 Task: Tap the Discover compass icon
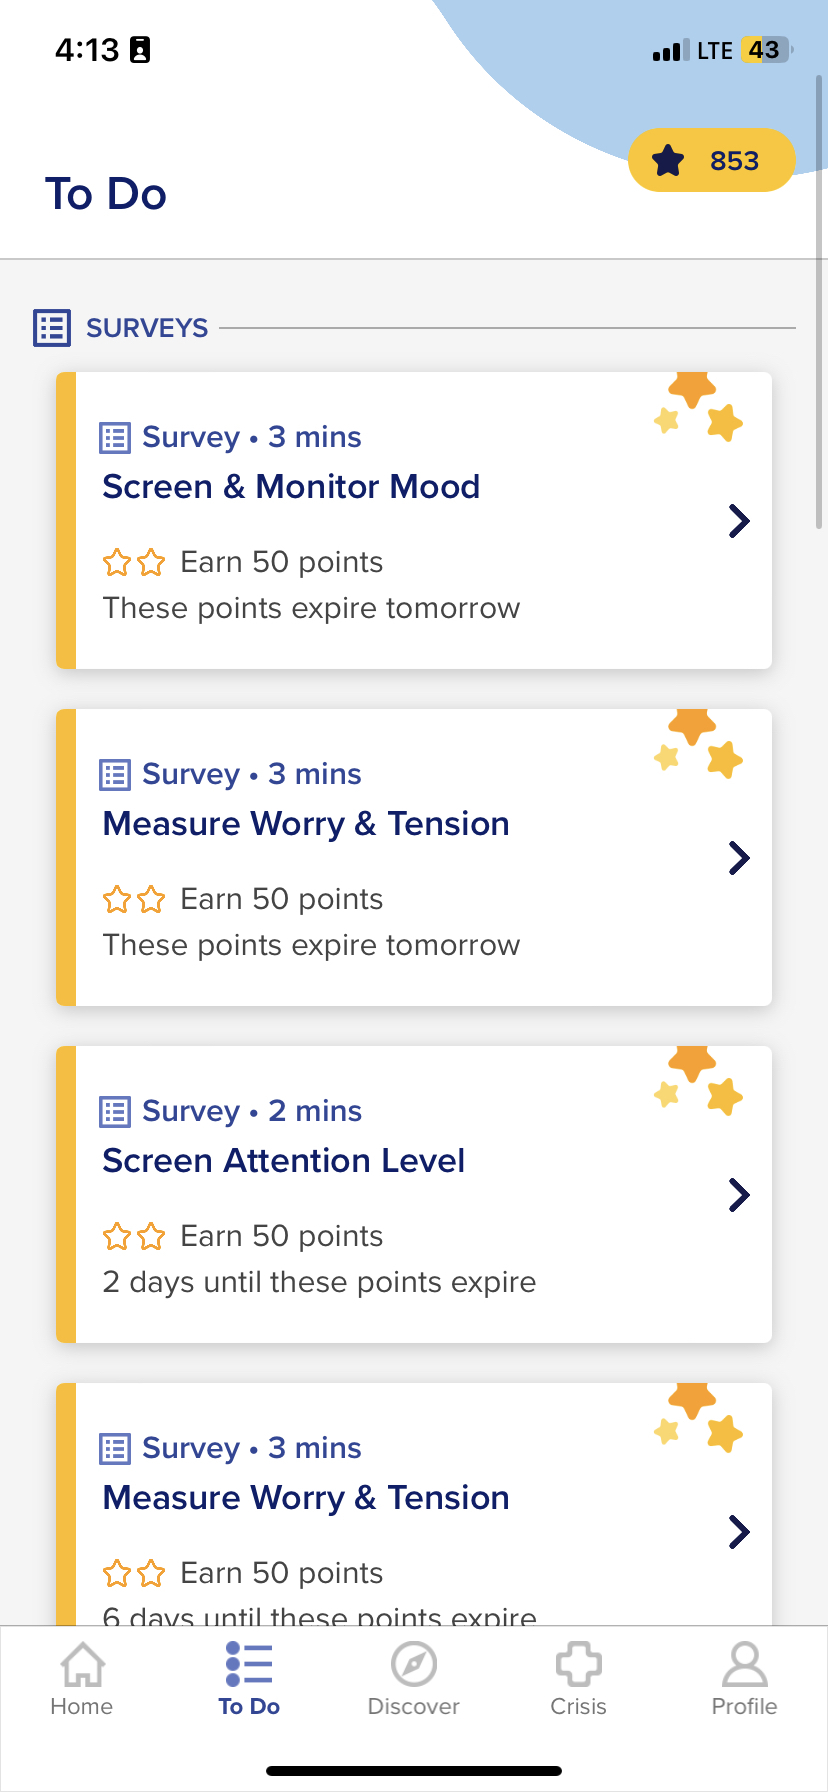point(414,1665)
